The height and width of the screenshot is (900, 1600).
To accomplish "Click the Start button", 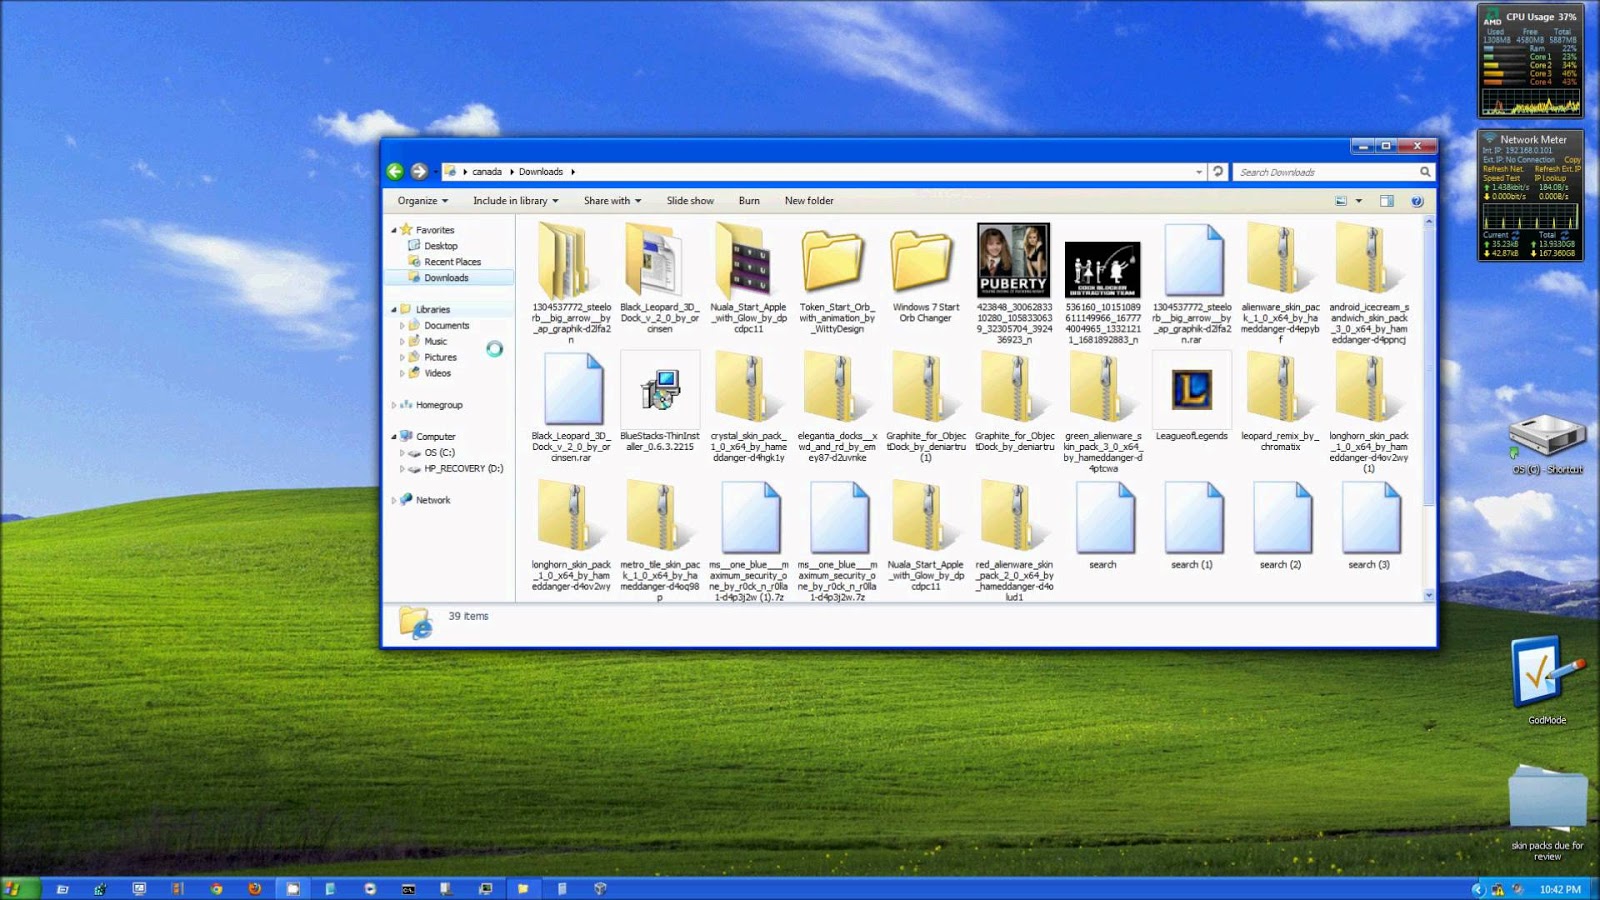I will [x=18, y=888].
